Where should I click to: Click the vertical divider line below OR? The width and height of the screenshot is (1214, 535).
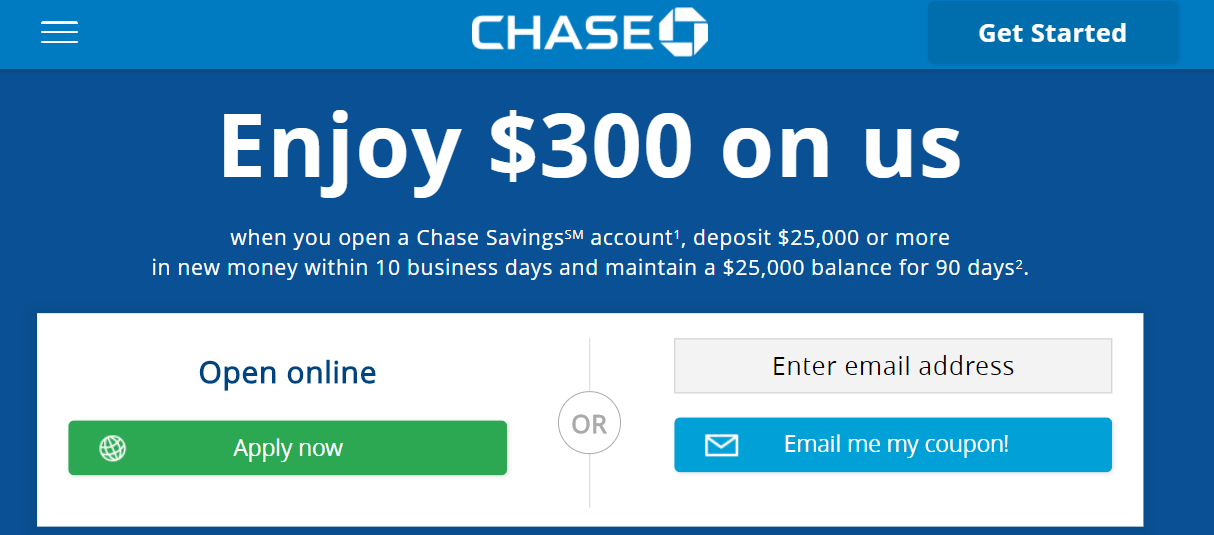[x=589, y=482]
